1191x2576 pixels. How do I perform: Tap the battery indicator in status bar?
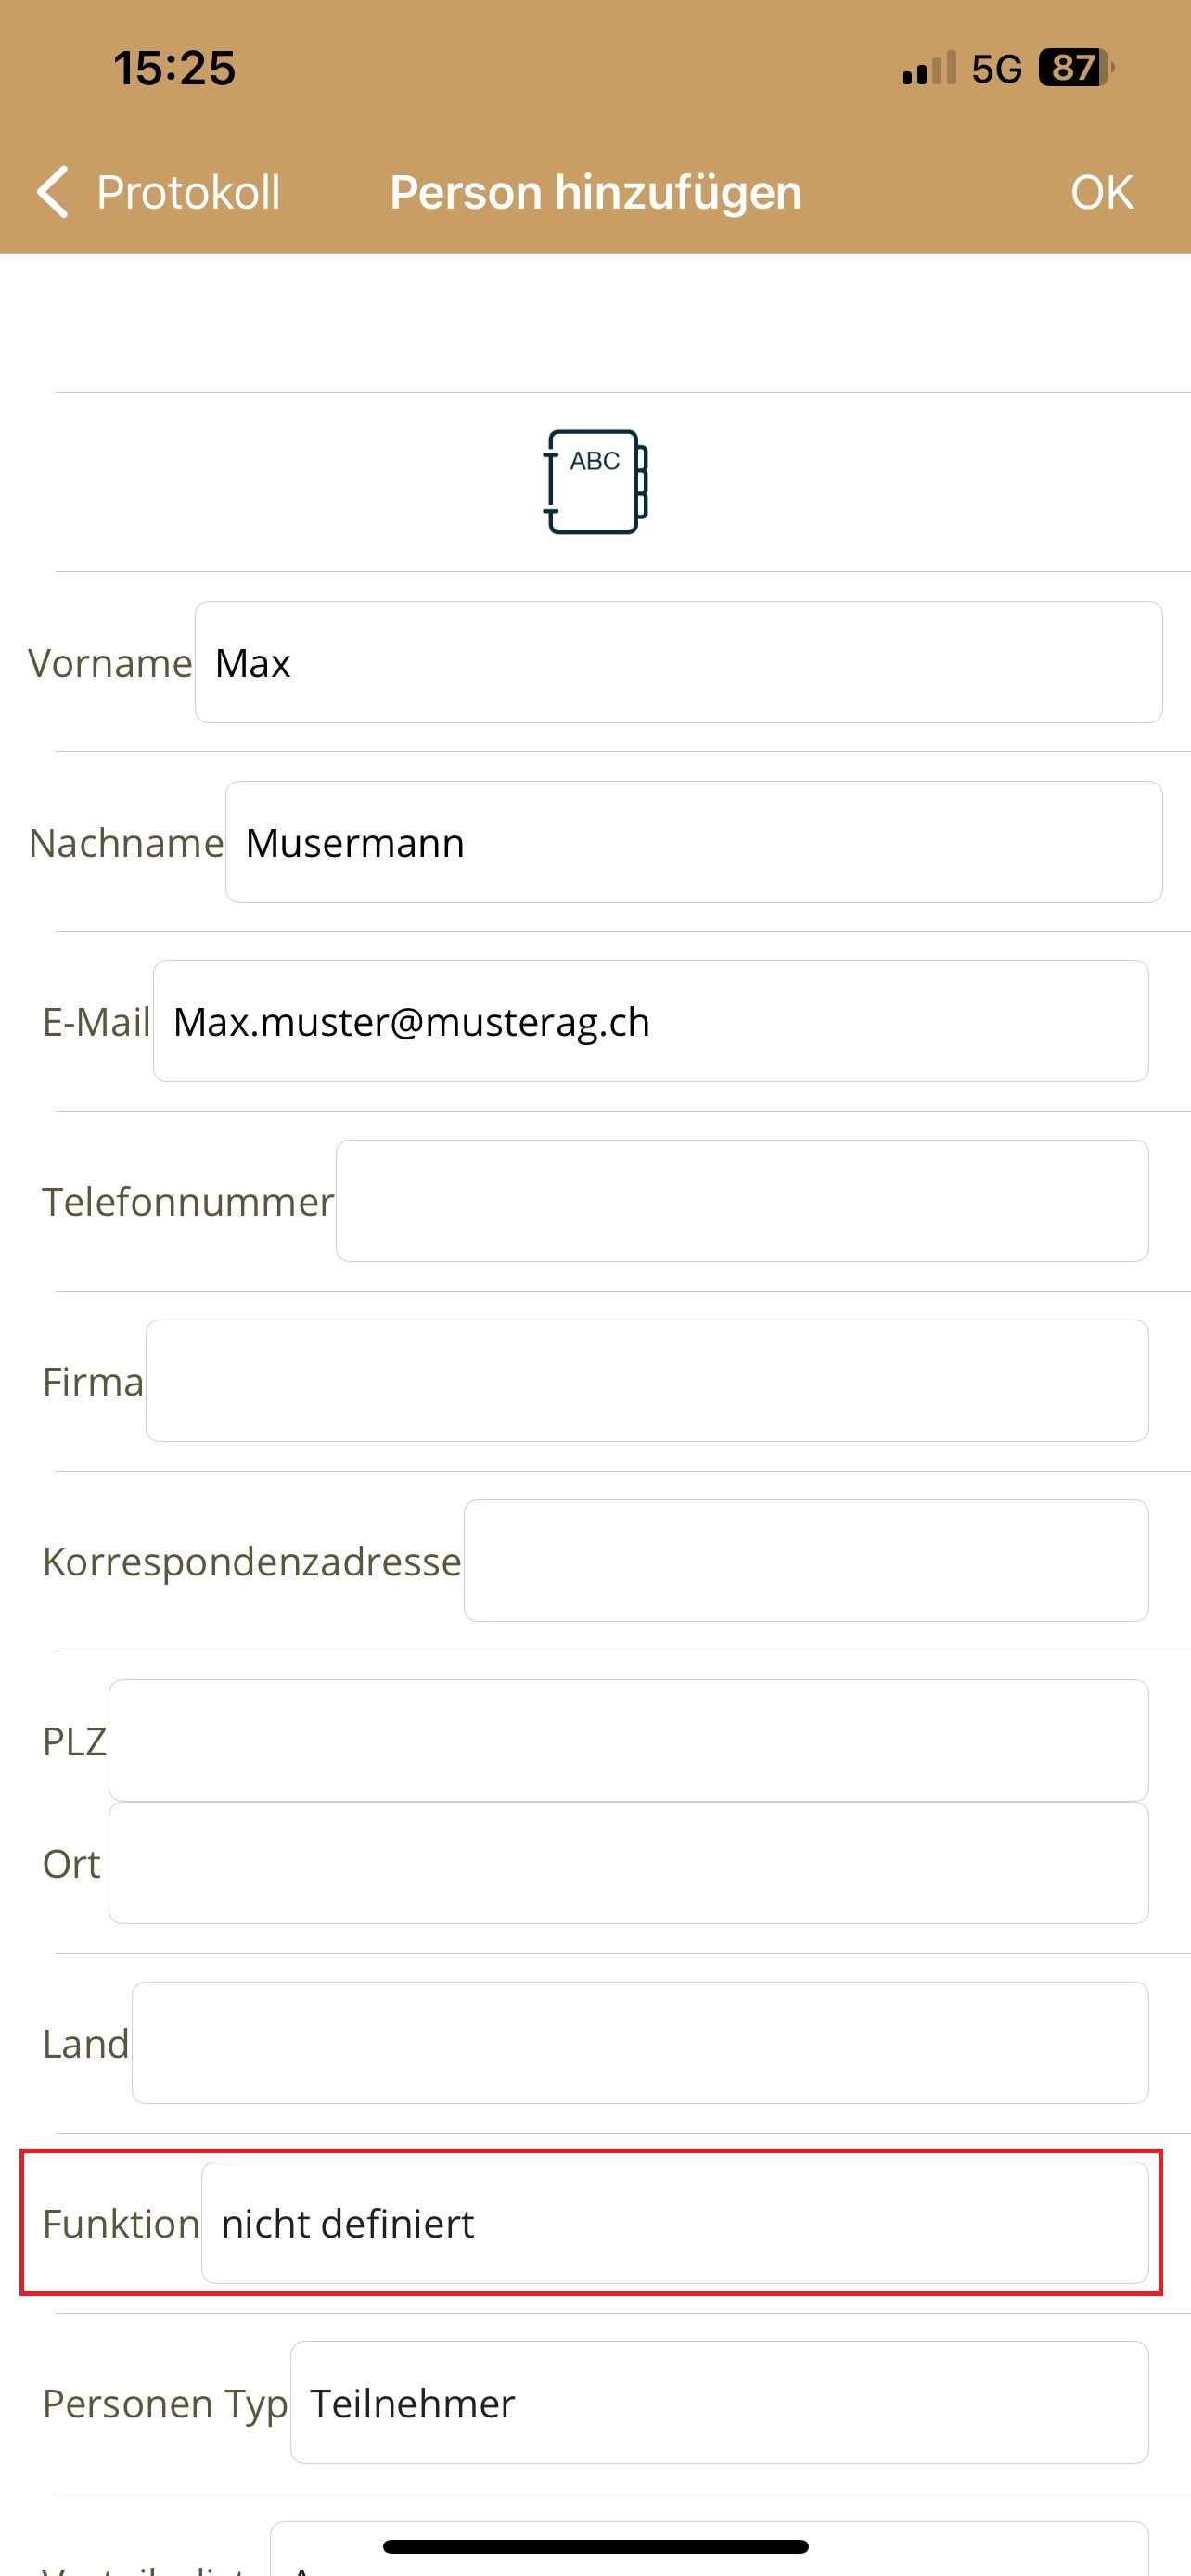(x=1075, y=68)
